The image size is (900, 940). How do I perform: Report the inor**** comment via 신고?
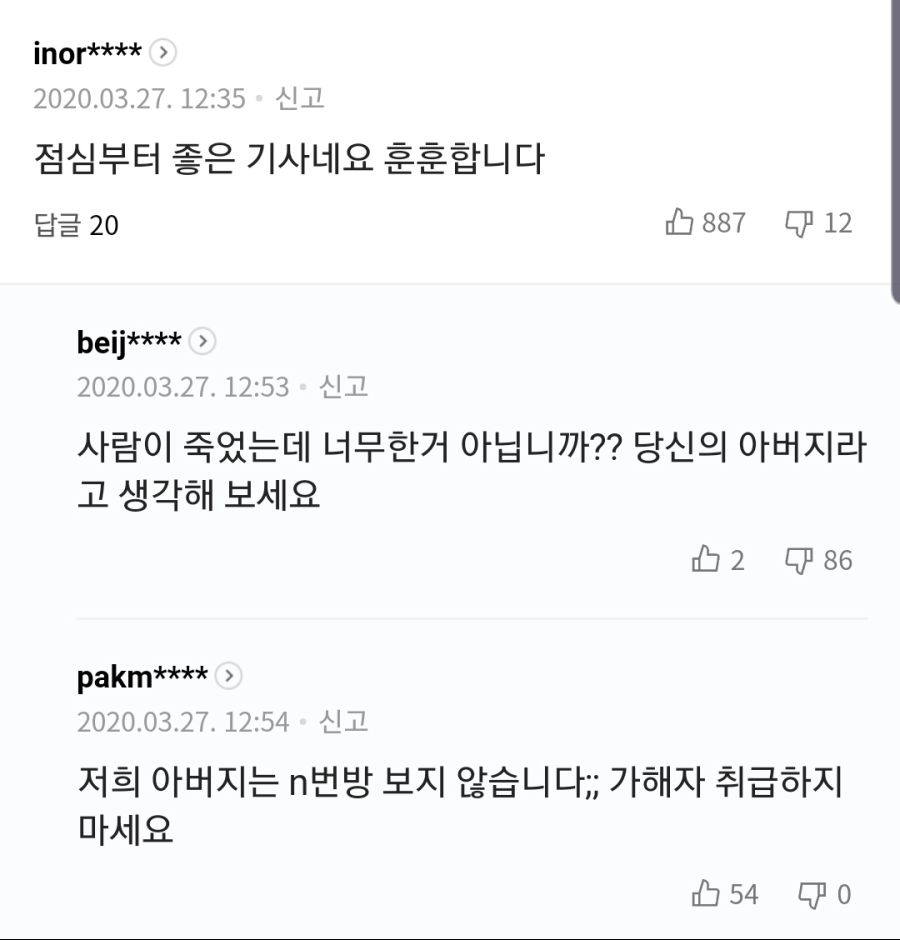point(300,99)
